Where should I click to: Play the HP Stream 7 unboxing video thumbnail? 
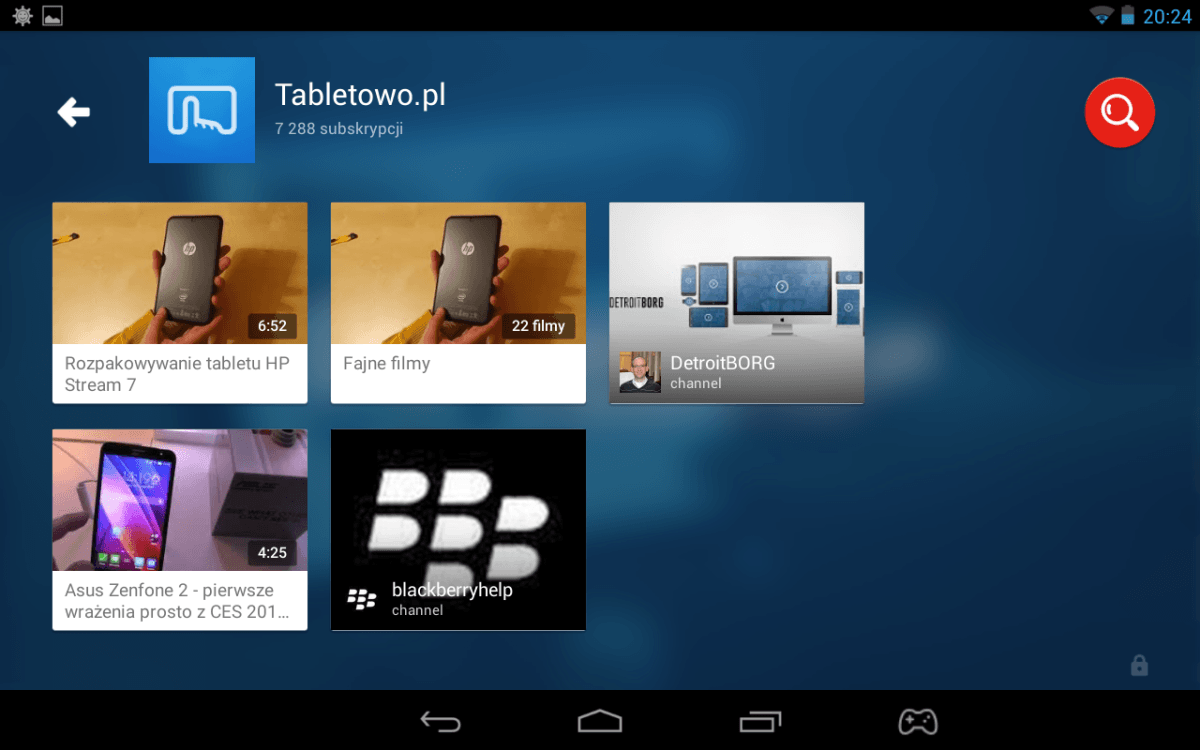180,273
